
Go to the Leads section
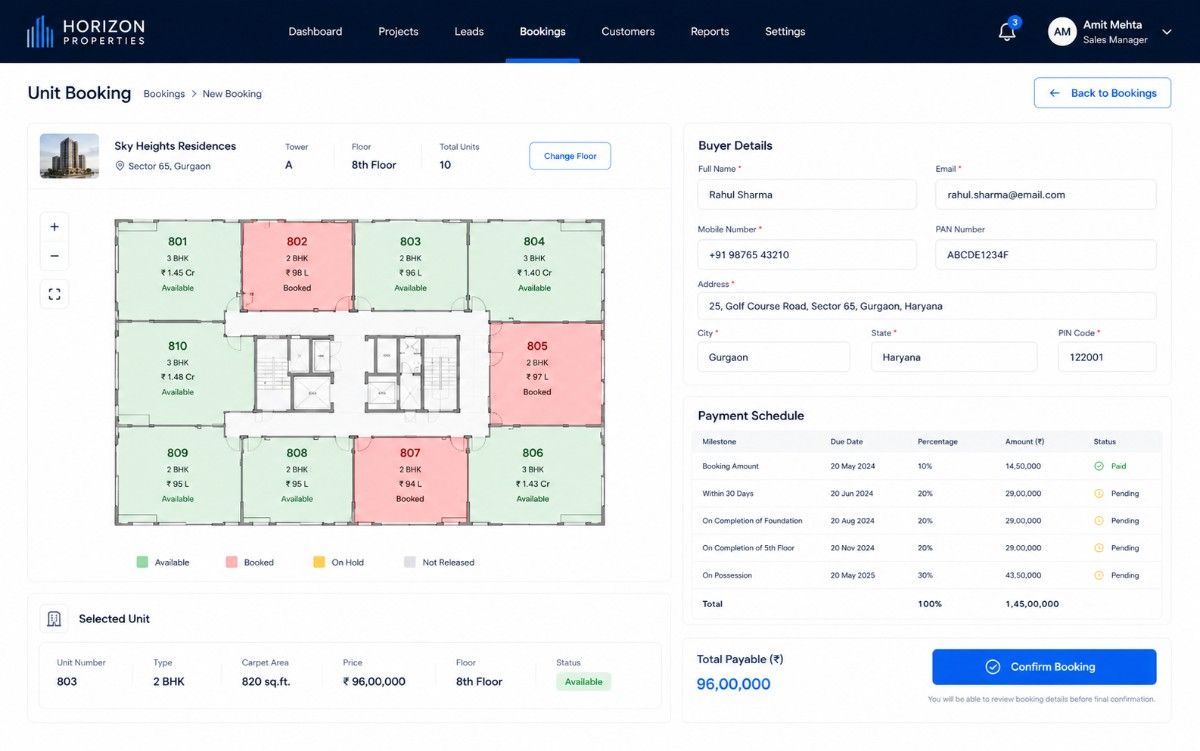(x=469, y=32)
